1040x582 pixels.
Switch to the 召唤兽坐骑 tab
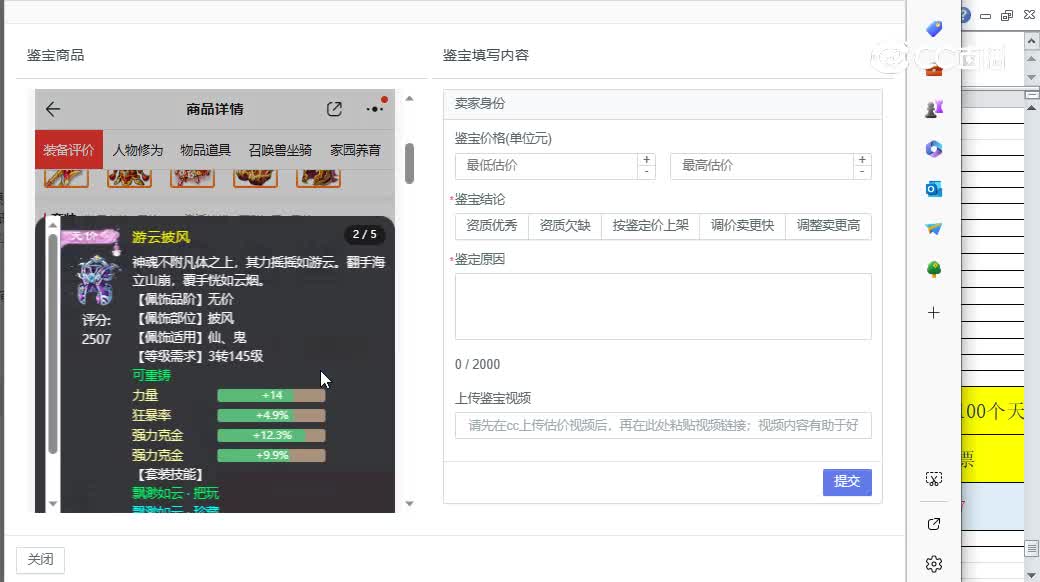[x=282, y=149]
